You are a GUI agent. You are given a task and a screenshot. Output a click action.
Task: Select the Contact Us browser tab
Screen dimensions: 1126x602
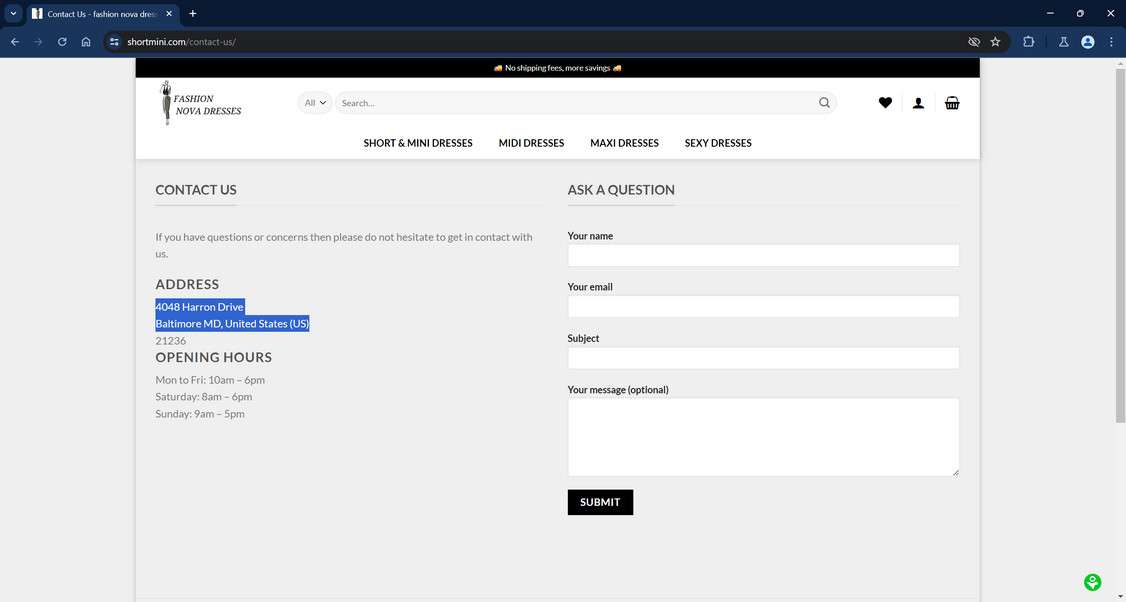[x=101, y=14]
